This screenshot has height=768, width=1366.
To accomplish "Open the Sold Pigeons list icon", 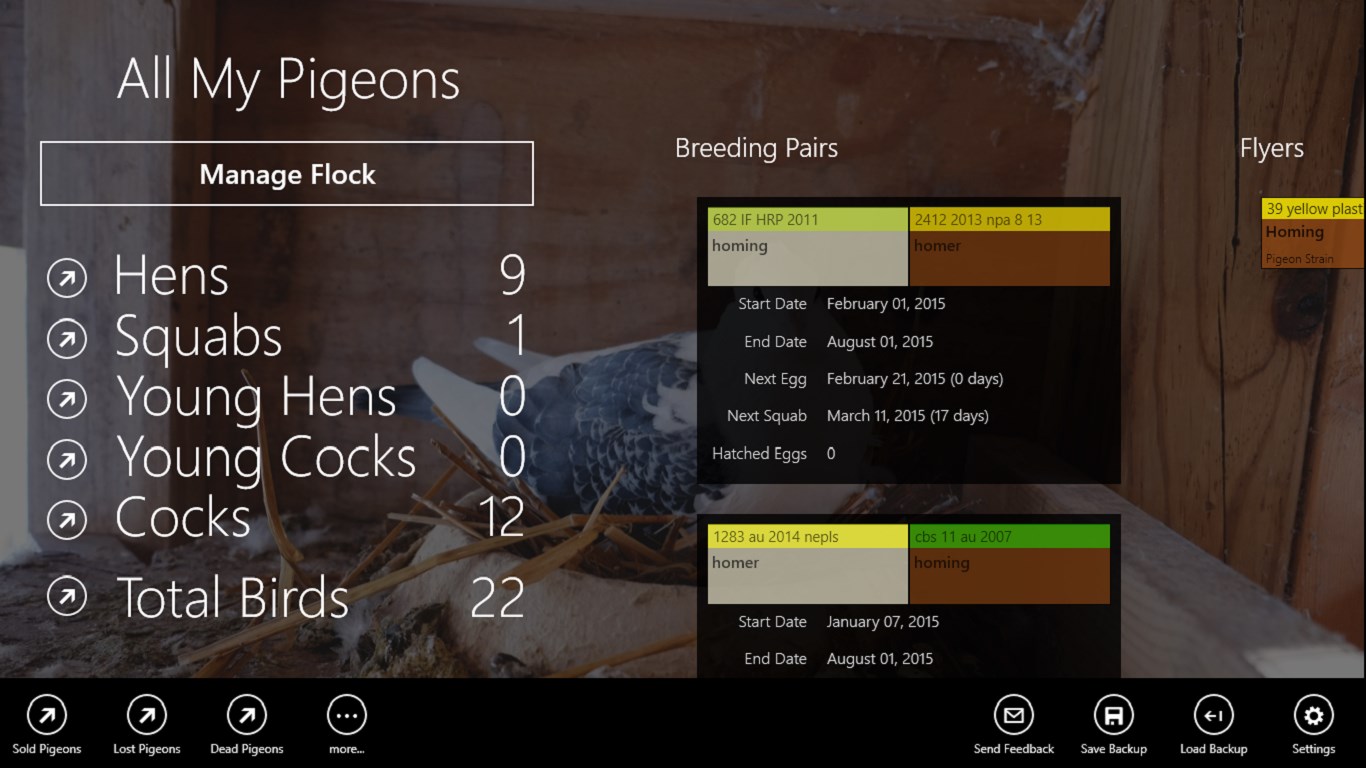I will click(47, 715).
